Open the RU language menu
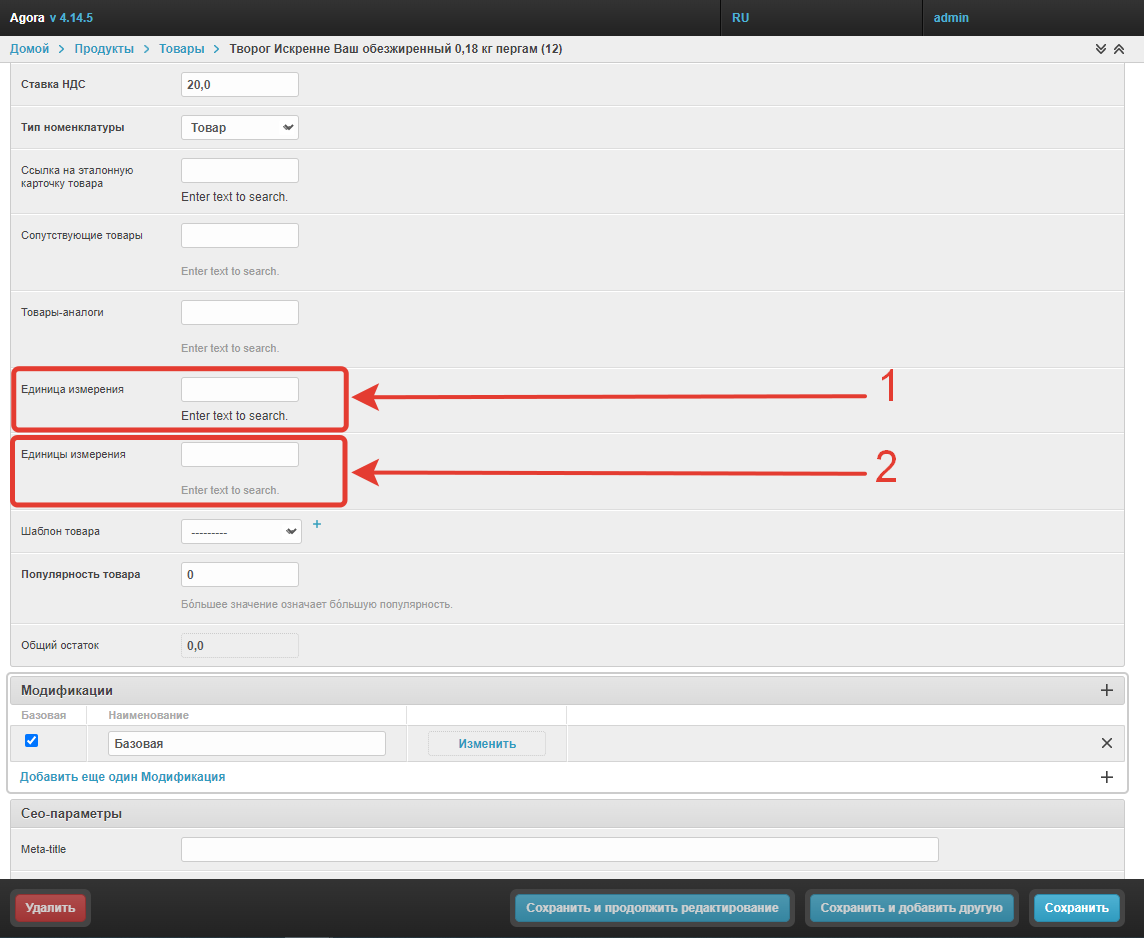The image size is (1144, 938). [741, 18]
